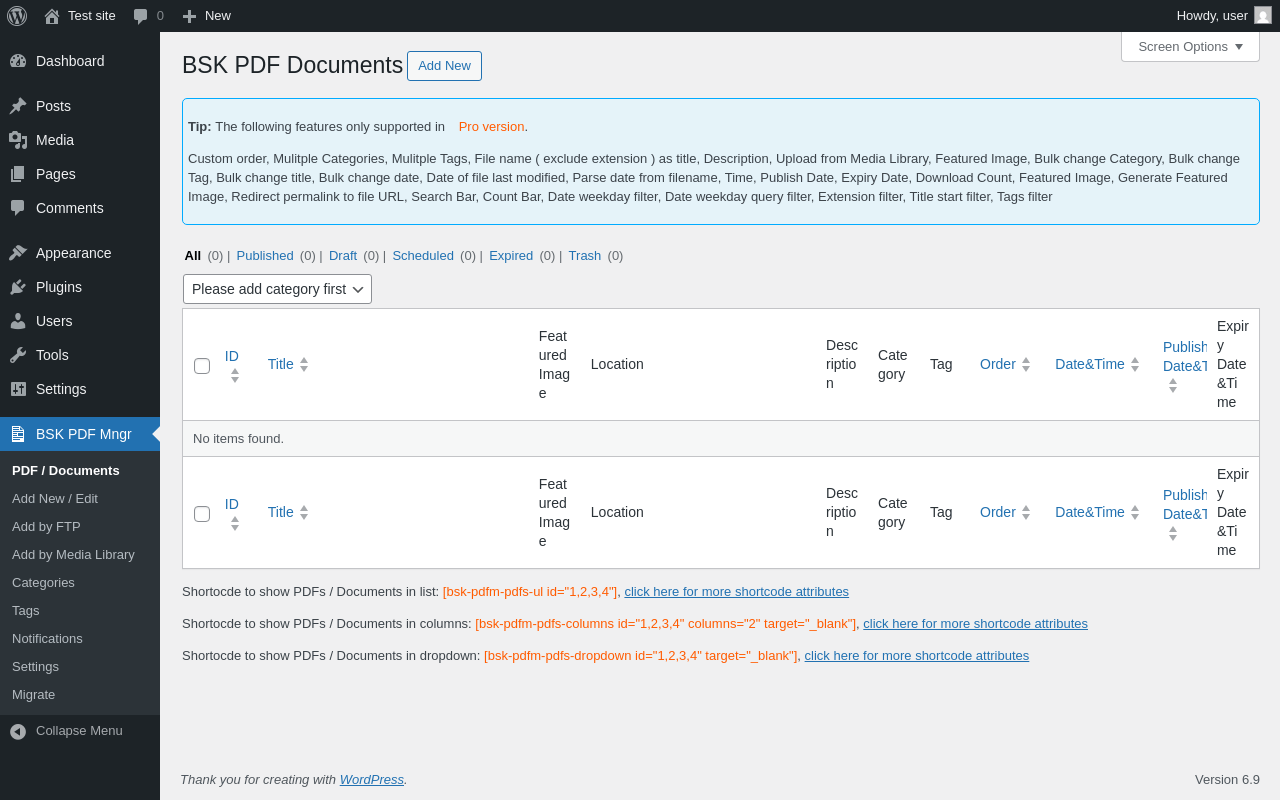Open the user avatar in admin bar

pyautogui.click(x=1263, y=15)
